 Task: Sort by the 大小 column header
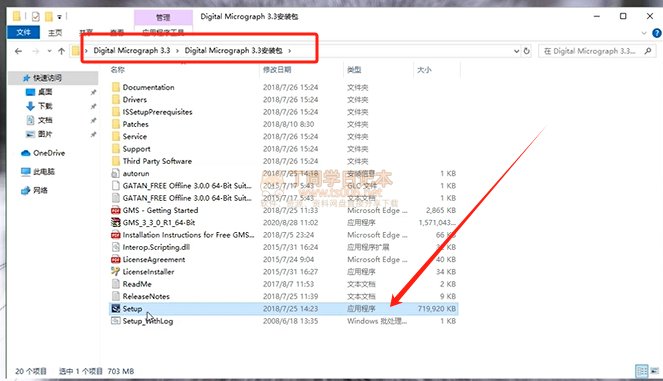point(424,70)
